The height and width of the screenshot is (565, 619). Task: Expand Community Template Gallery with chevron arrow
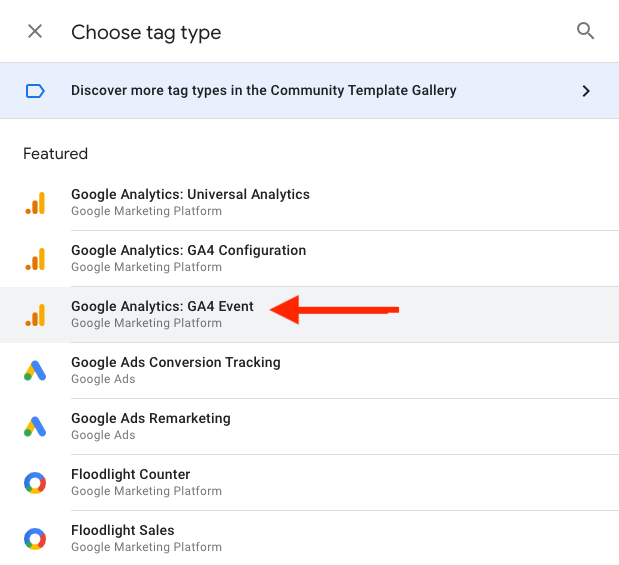(586, 91)
